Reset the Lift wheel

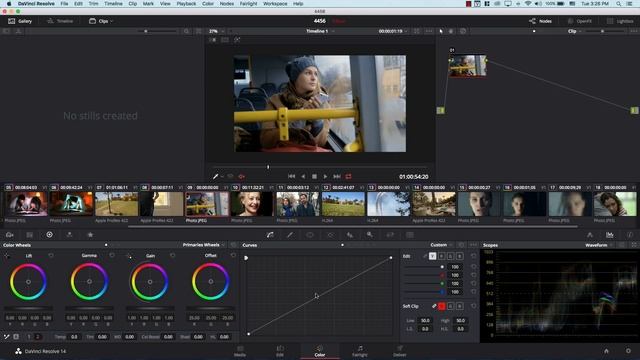[x=51, y=256]
